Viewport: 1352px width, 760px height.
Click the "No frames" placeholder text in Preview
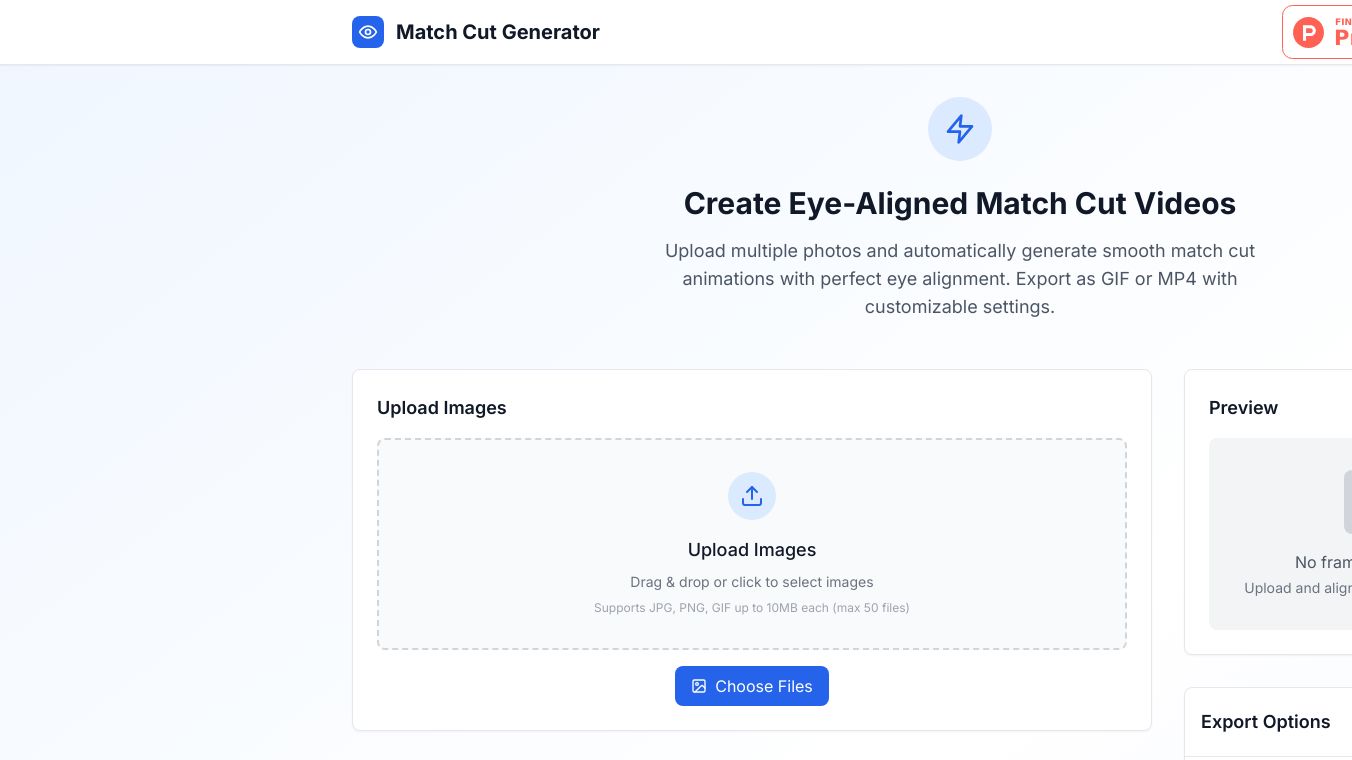[x=1323, y=562]
